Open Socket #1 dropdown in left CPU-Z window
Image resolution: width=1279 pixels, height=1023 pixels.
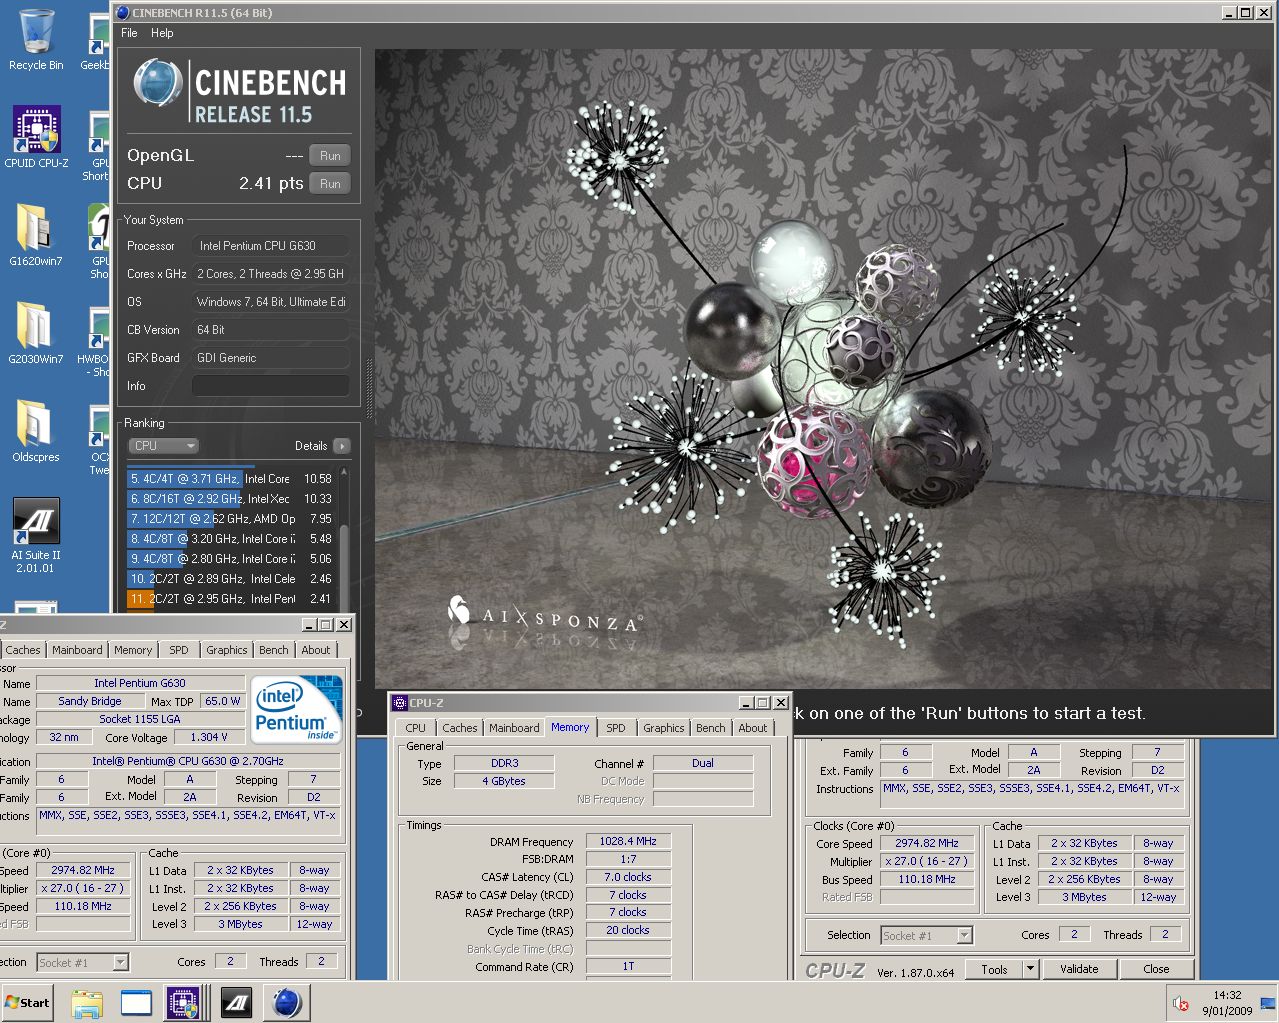point(83,962)
